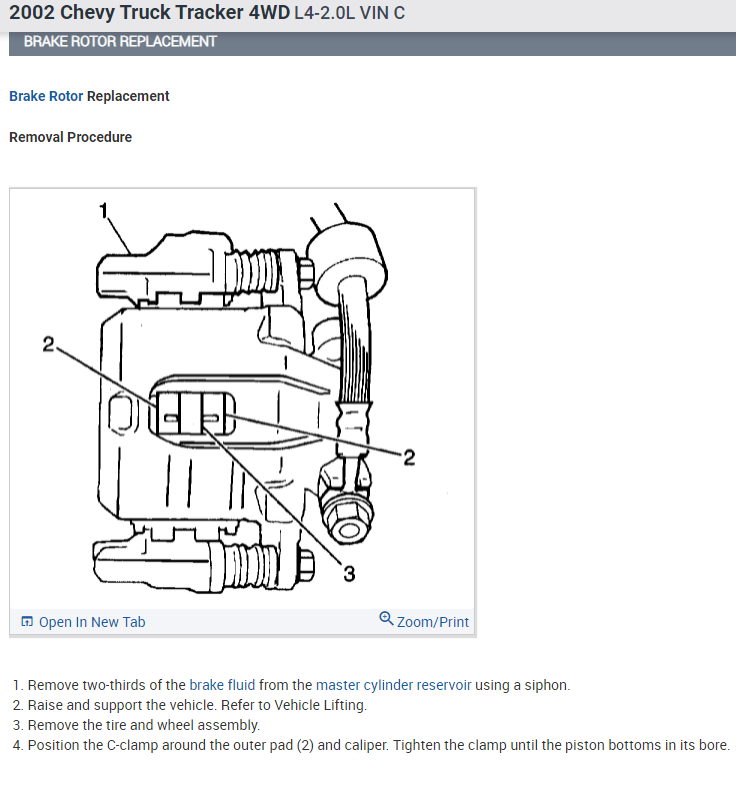
Task: Click the right callout 2 near the hose
Action: (409, 457)
